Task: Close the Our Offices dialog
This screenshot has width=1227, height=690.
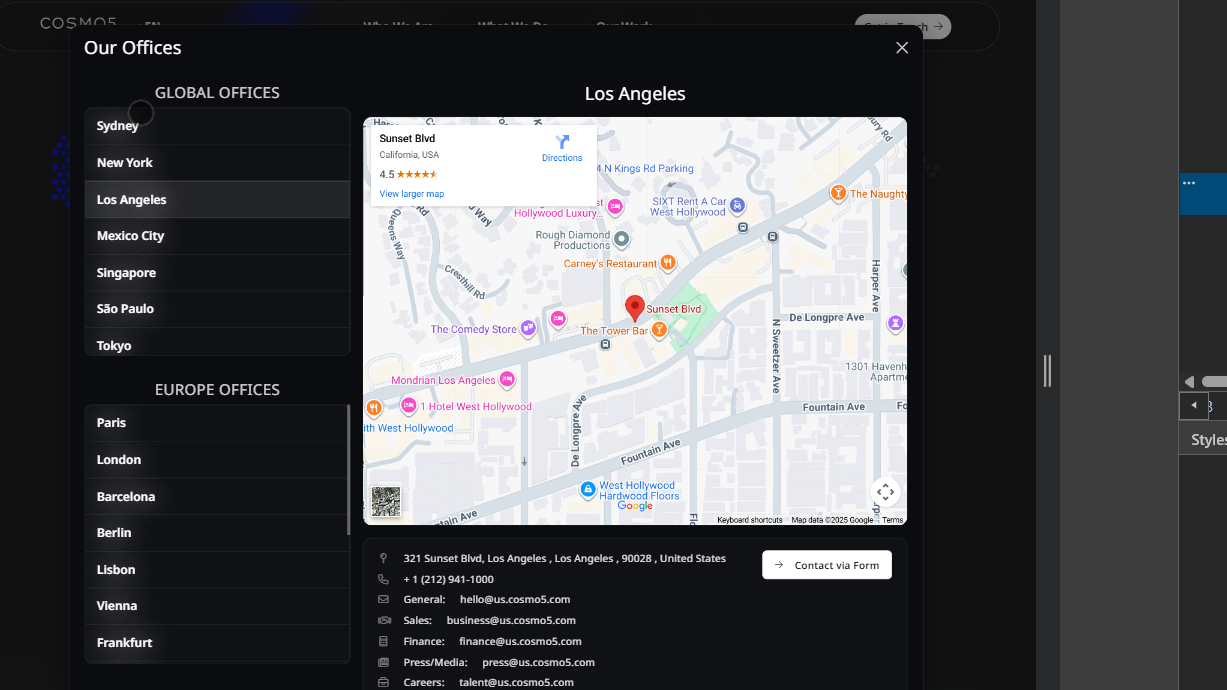Action: click(x=902, y=48)
